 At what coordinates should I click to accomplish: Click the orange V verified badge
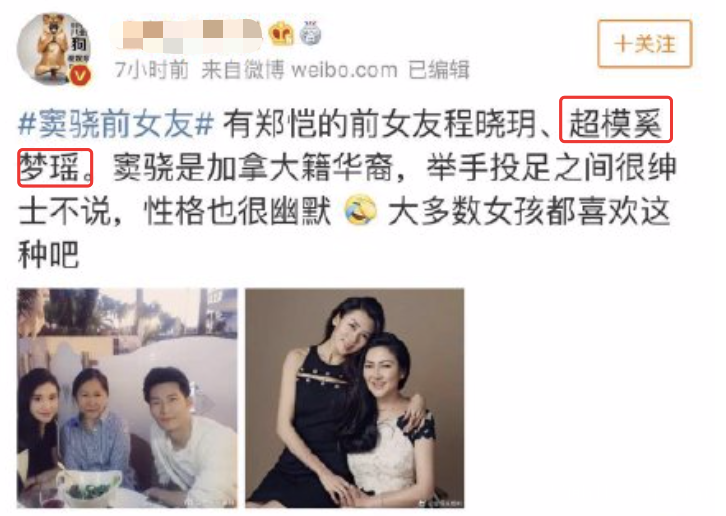click(x=80, y=75)
